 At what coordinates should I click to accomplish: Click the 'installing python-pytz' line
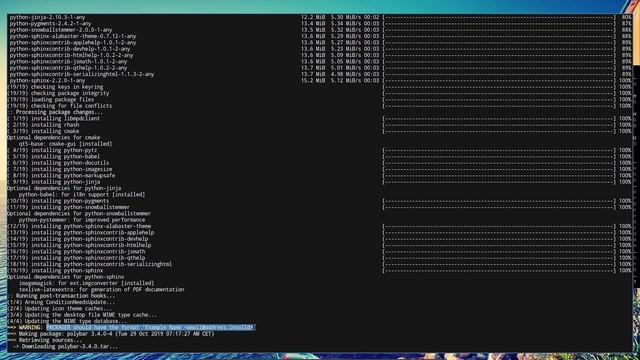pos(52,150)
